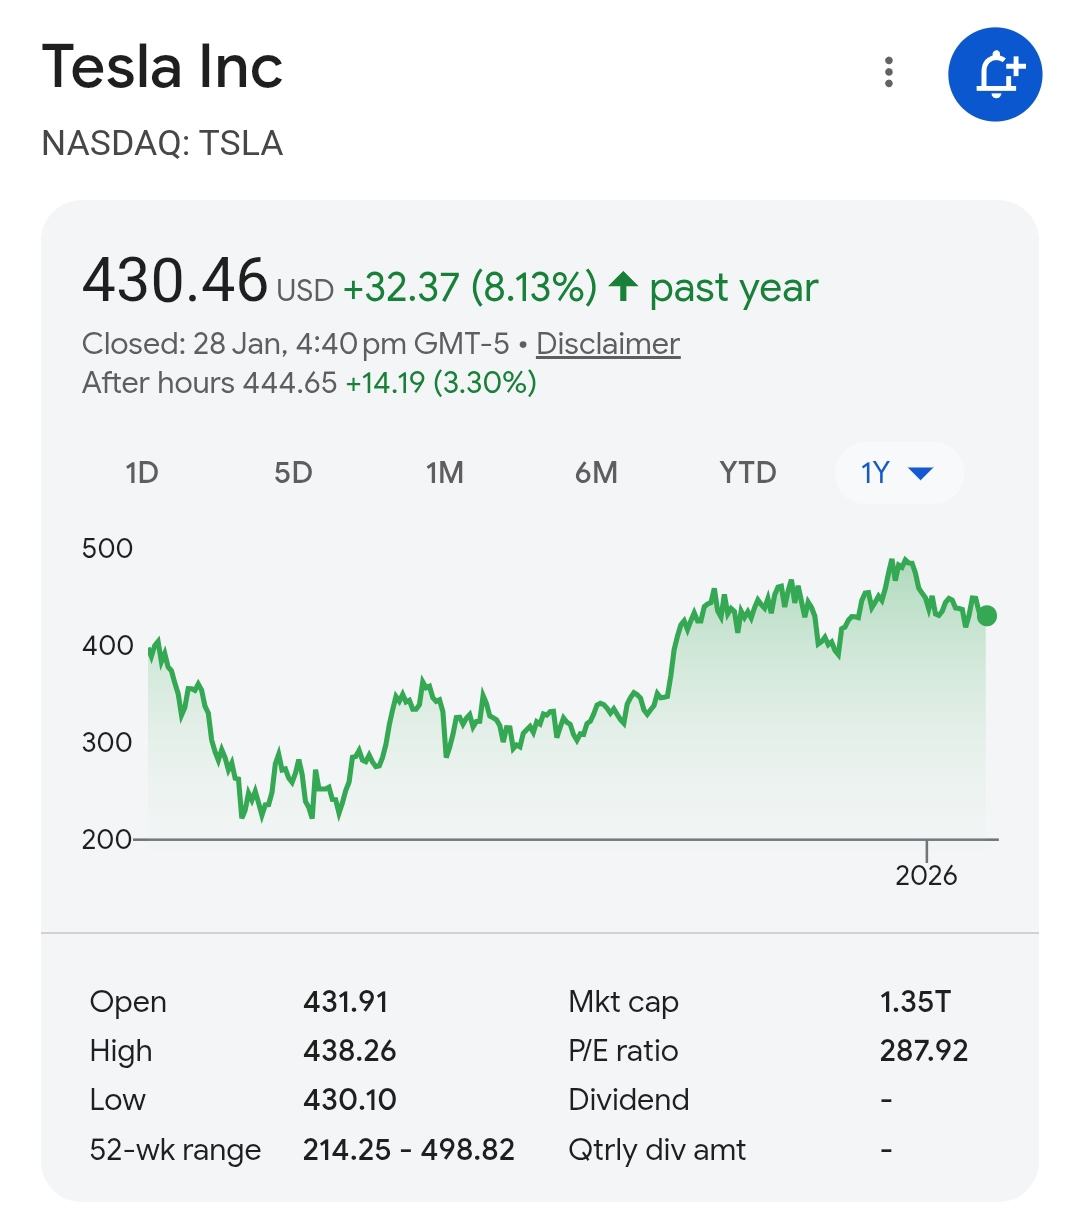Click the 52-wk range values

(x=409, y=1150)
